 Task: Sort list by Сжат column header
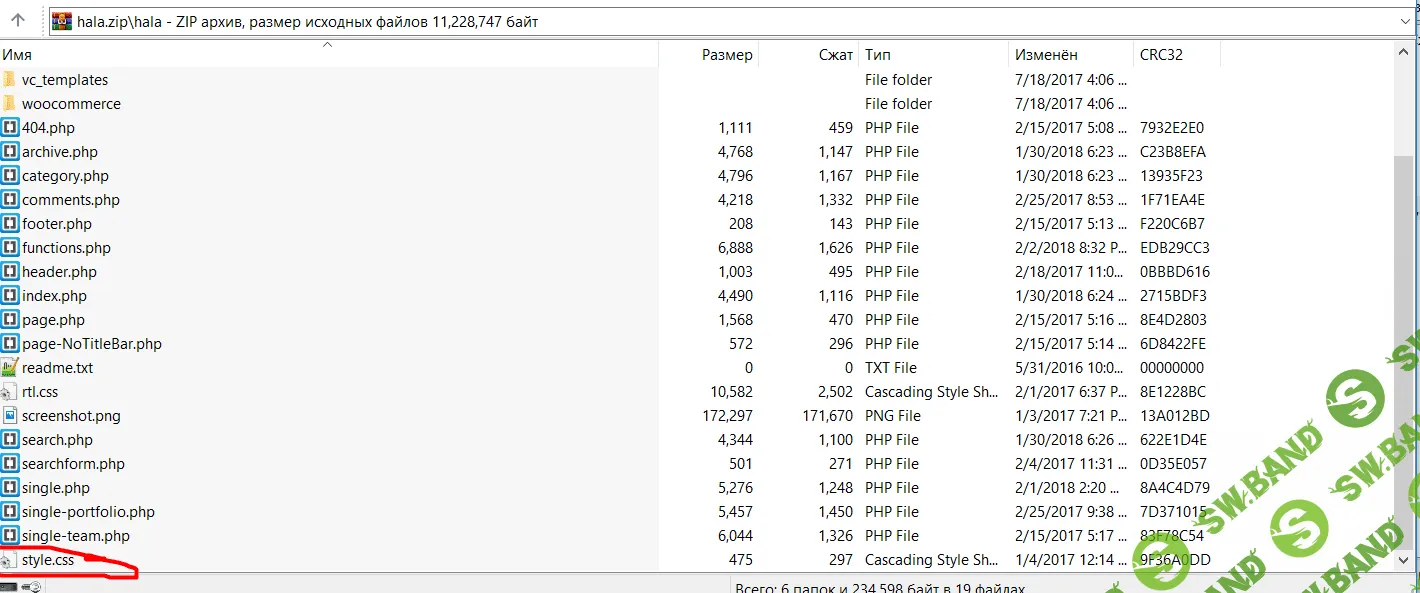click(x=835, y=55)
